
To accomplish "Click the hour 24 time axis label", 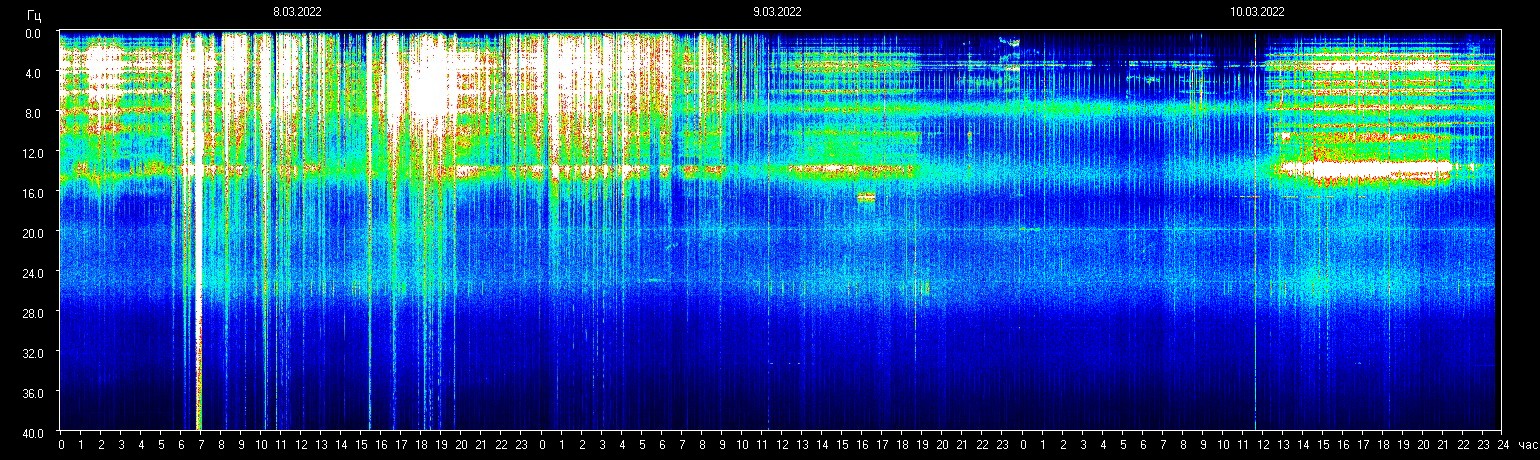I will tap(1503, 445).
